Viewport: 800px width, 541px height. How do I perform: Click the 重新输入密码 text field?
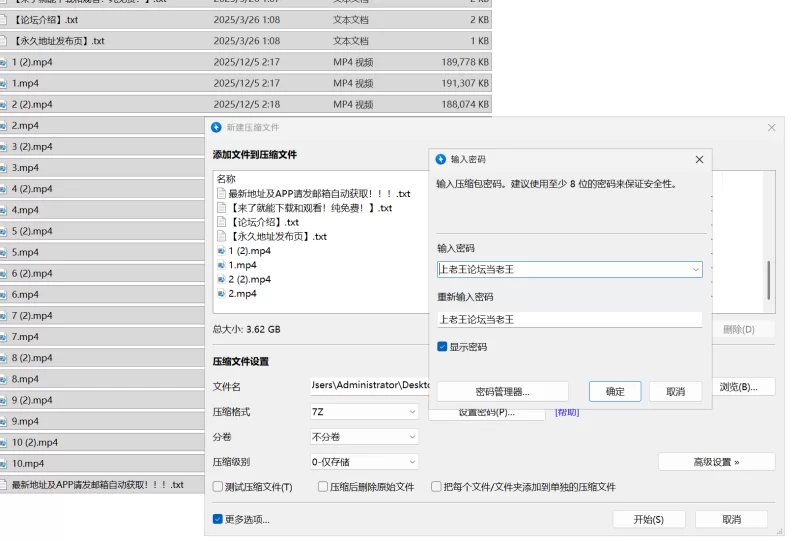tap(569, 320)
